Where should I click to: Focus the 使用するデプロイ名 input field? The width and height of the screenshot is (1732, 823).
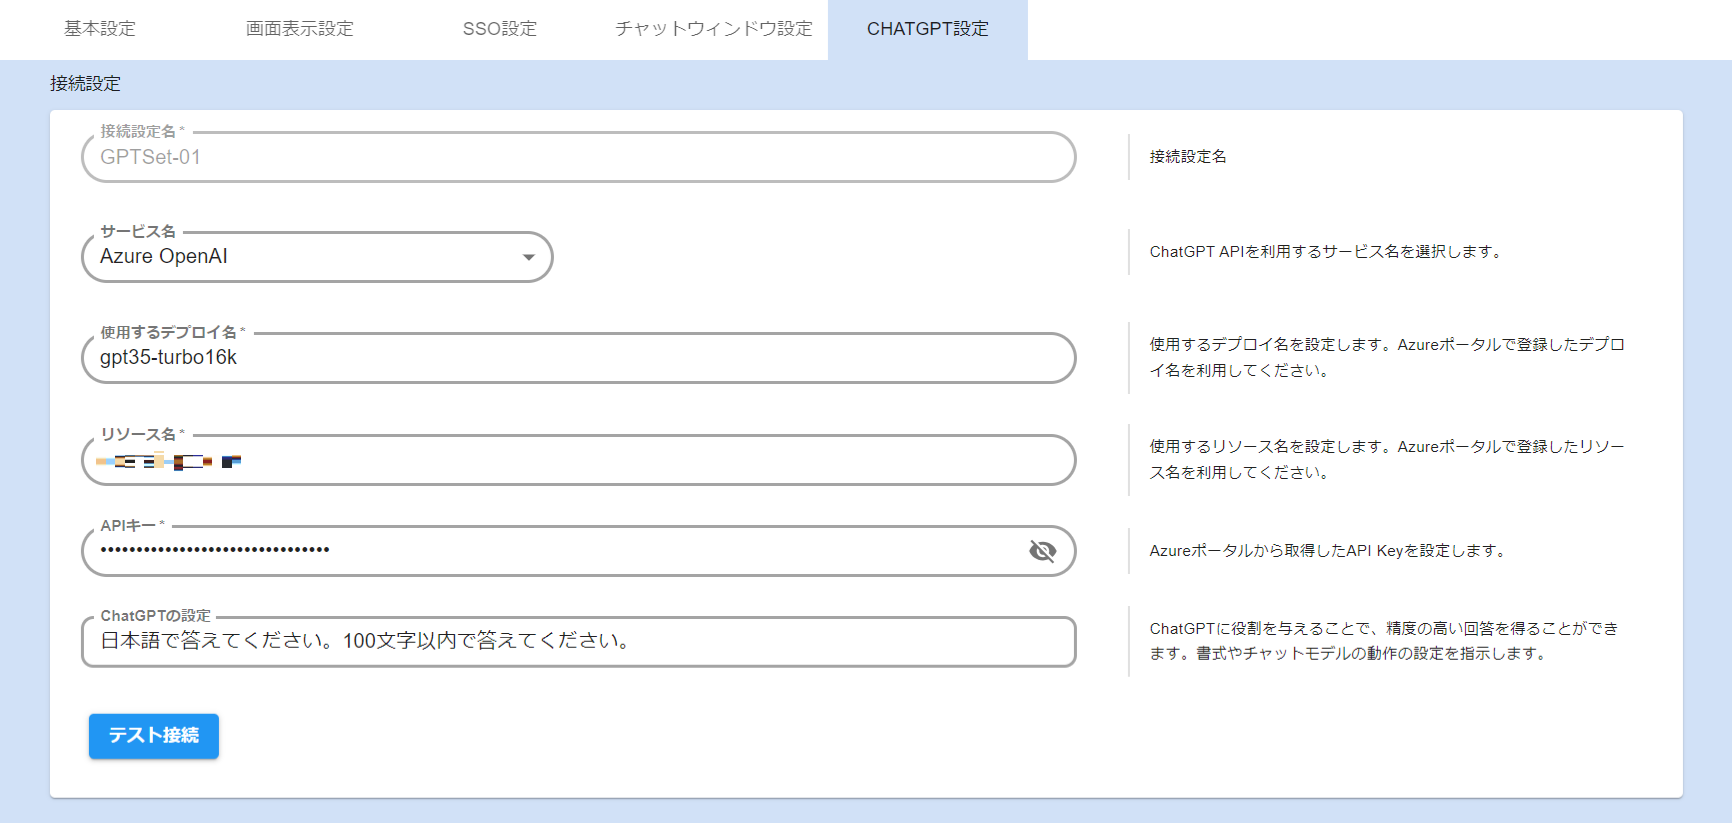578,358
